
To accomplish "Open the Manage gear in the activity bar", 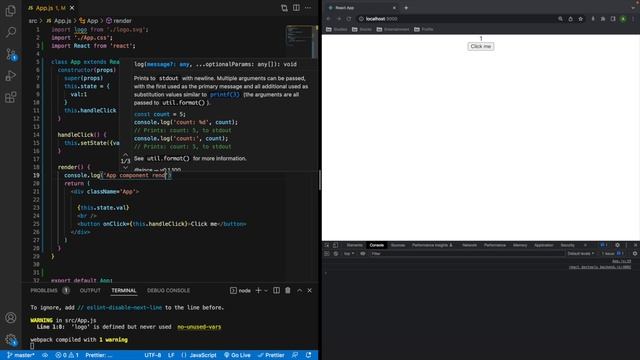I will pos(11,339).
